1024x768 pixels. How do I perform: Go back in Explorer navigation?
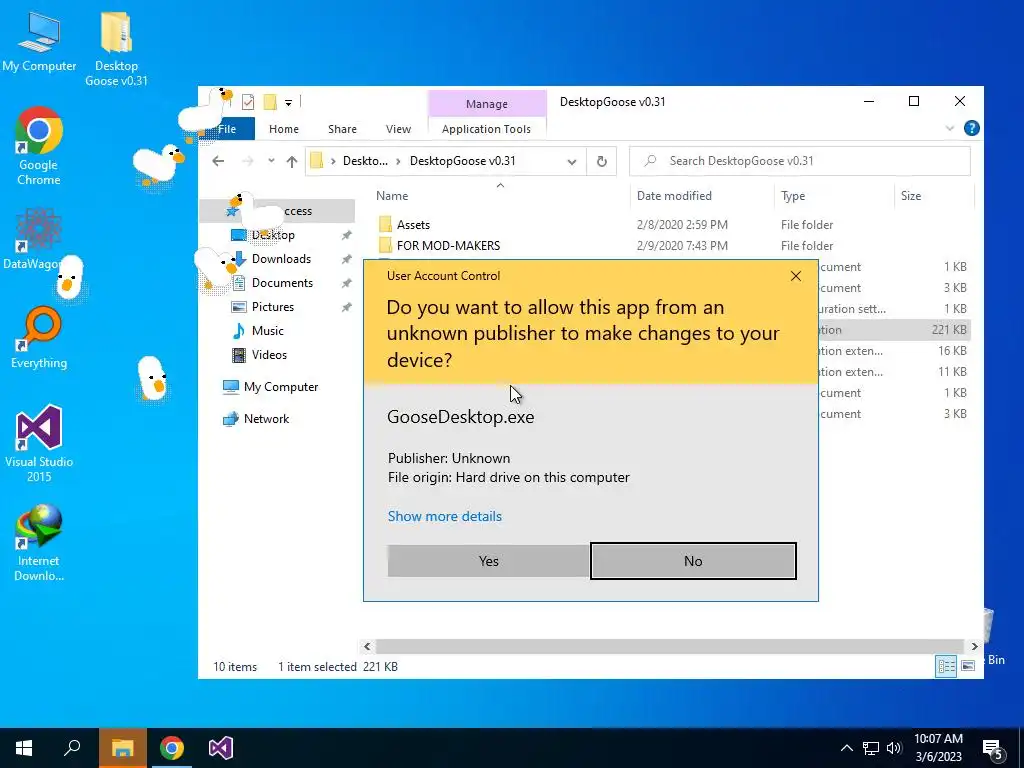[218, 161]
